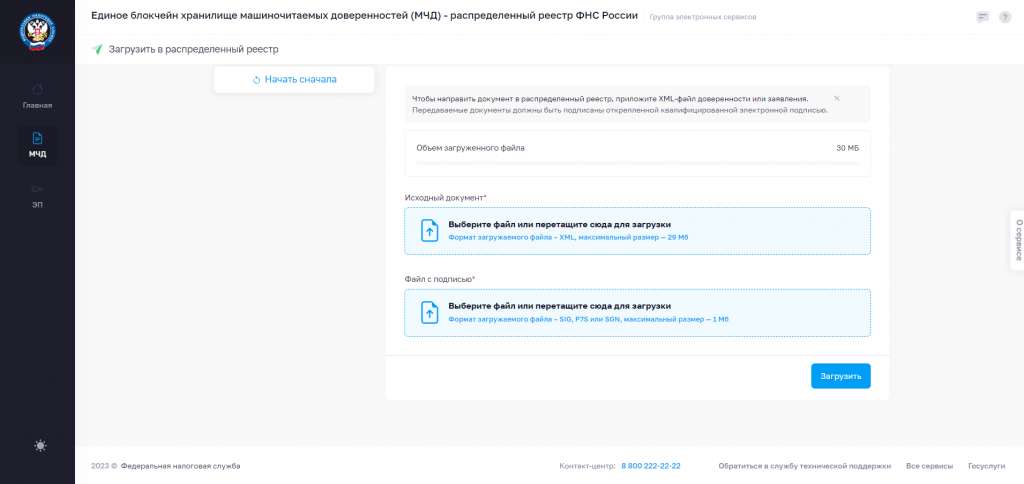
Task: Open the Главная home section
Action: [37, 96]
